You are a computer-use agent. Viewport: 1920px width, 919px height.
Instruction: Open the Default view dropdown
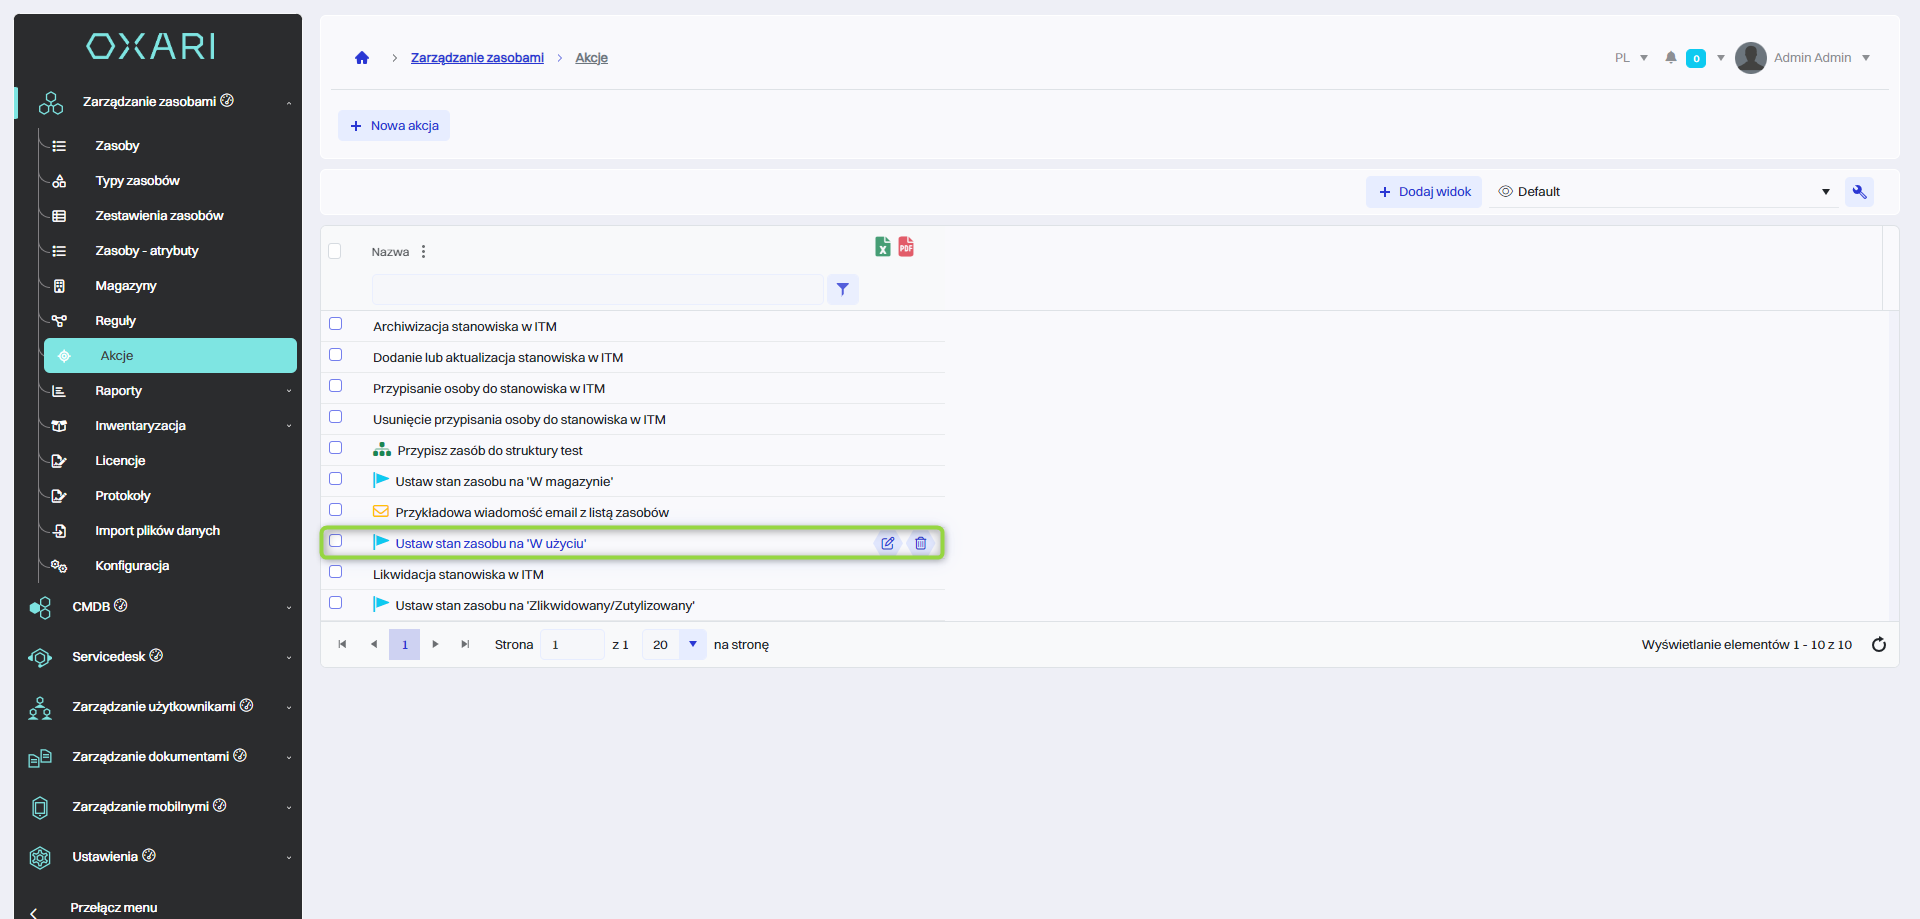click(x=1664, y=192)
